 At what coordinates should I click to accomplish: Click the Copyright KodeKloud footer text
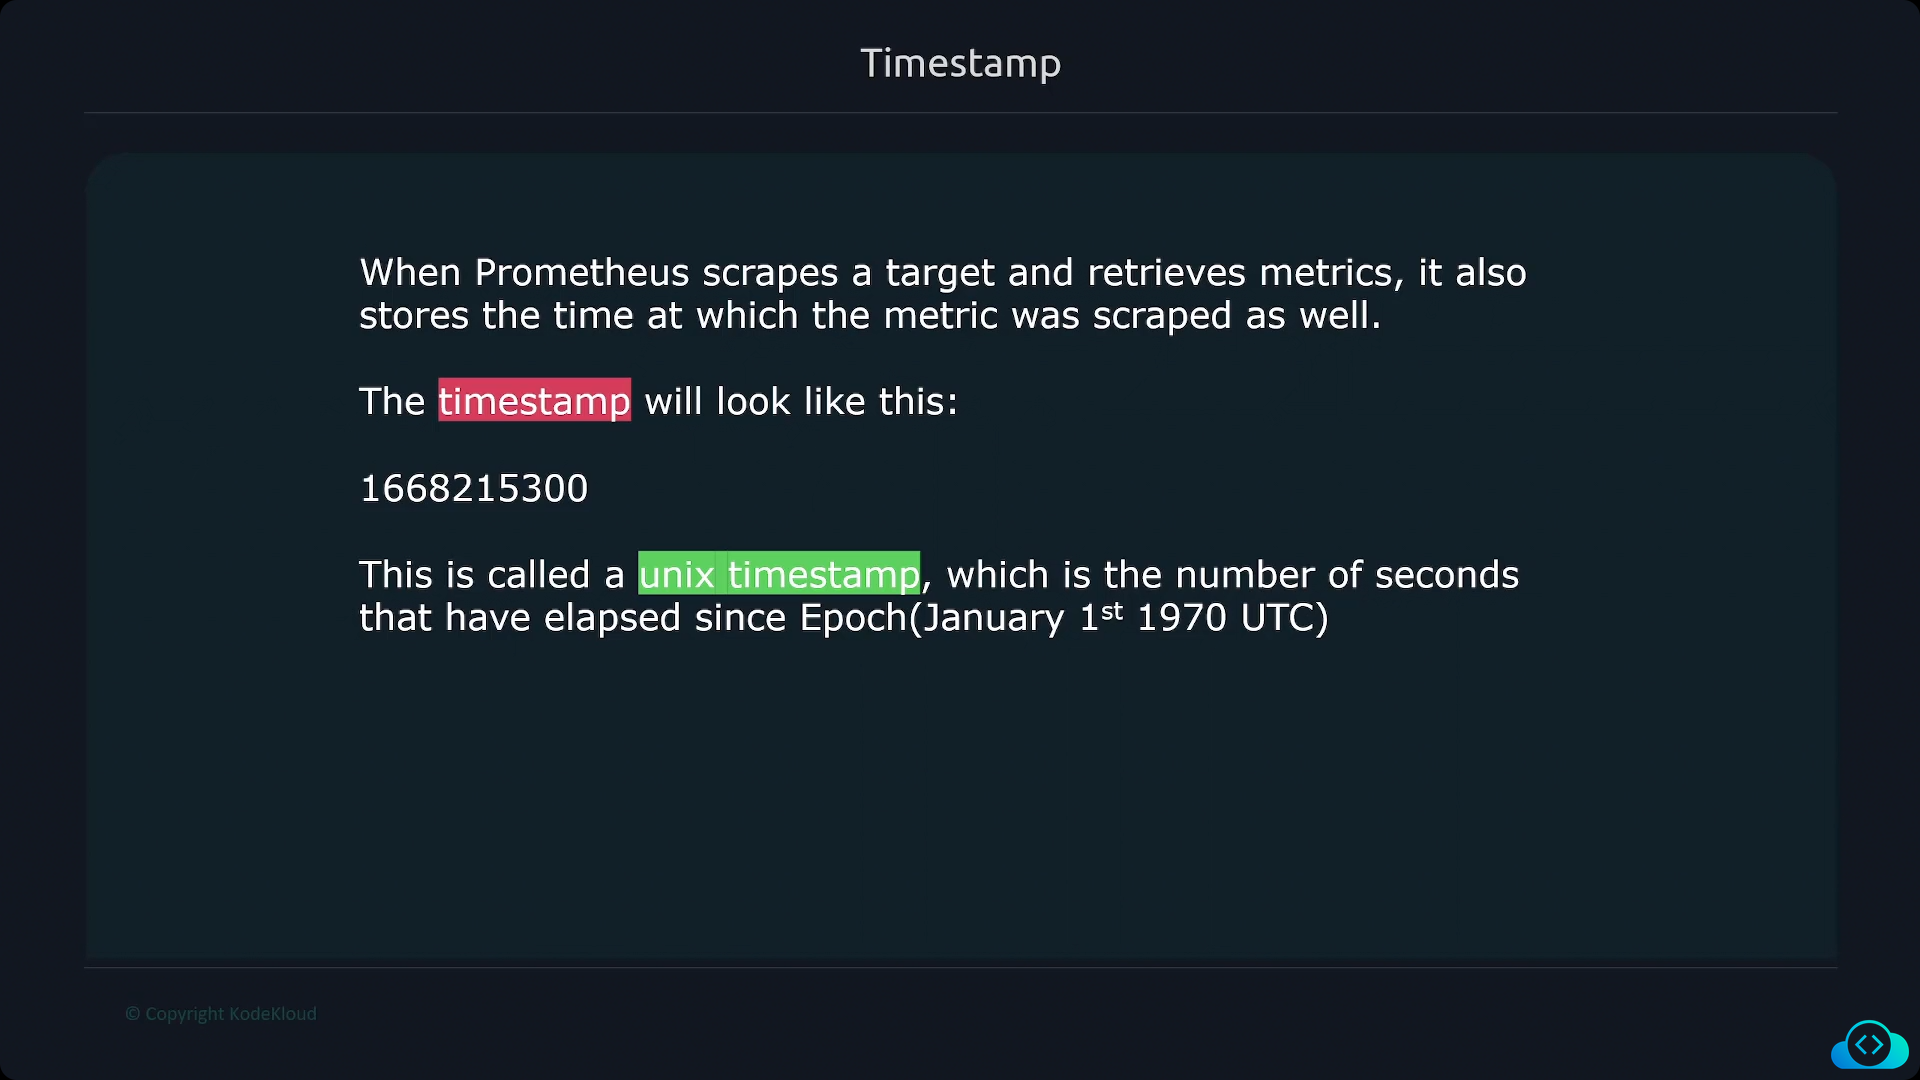click(x=221, y=1014)
